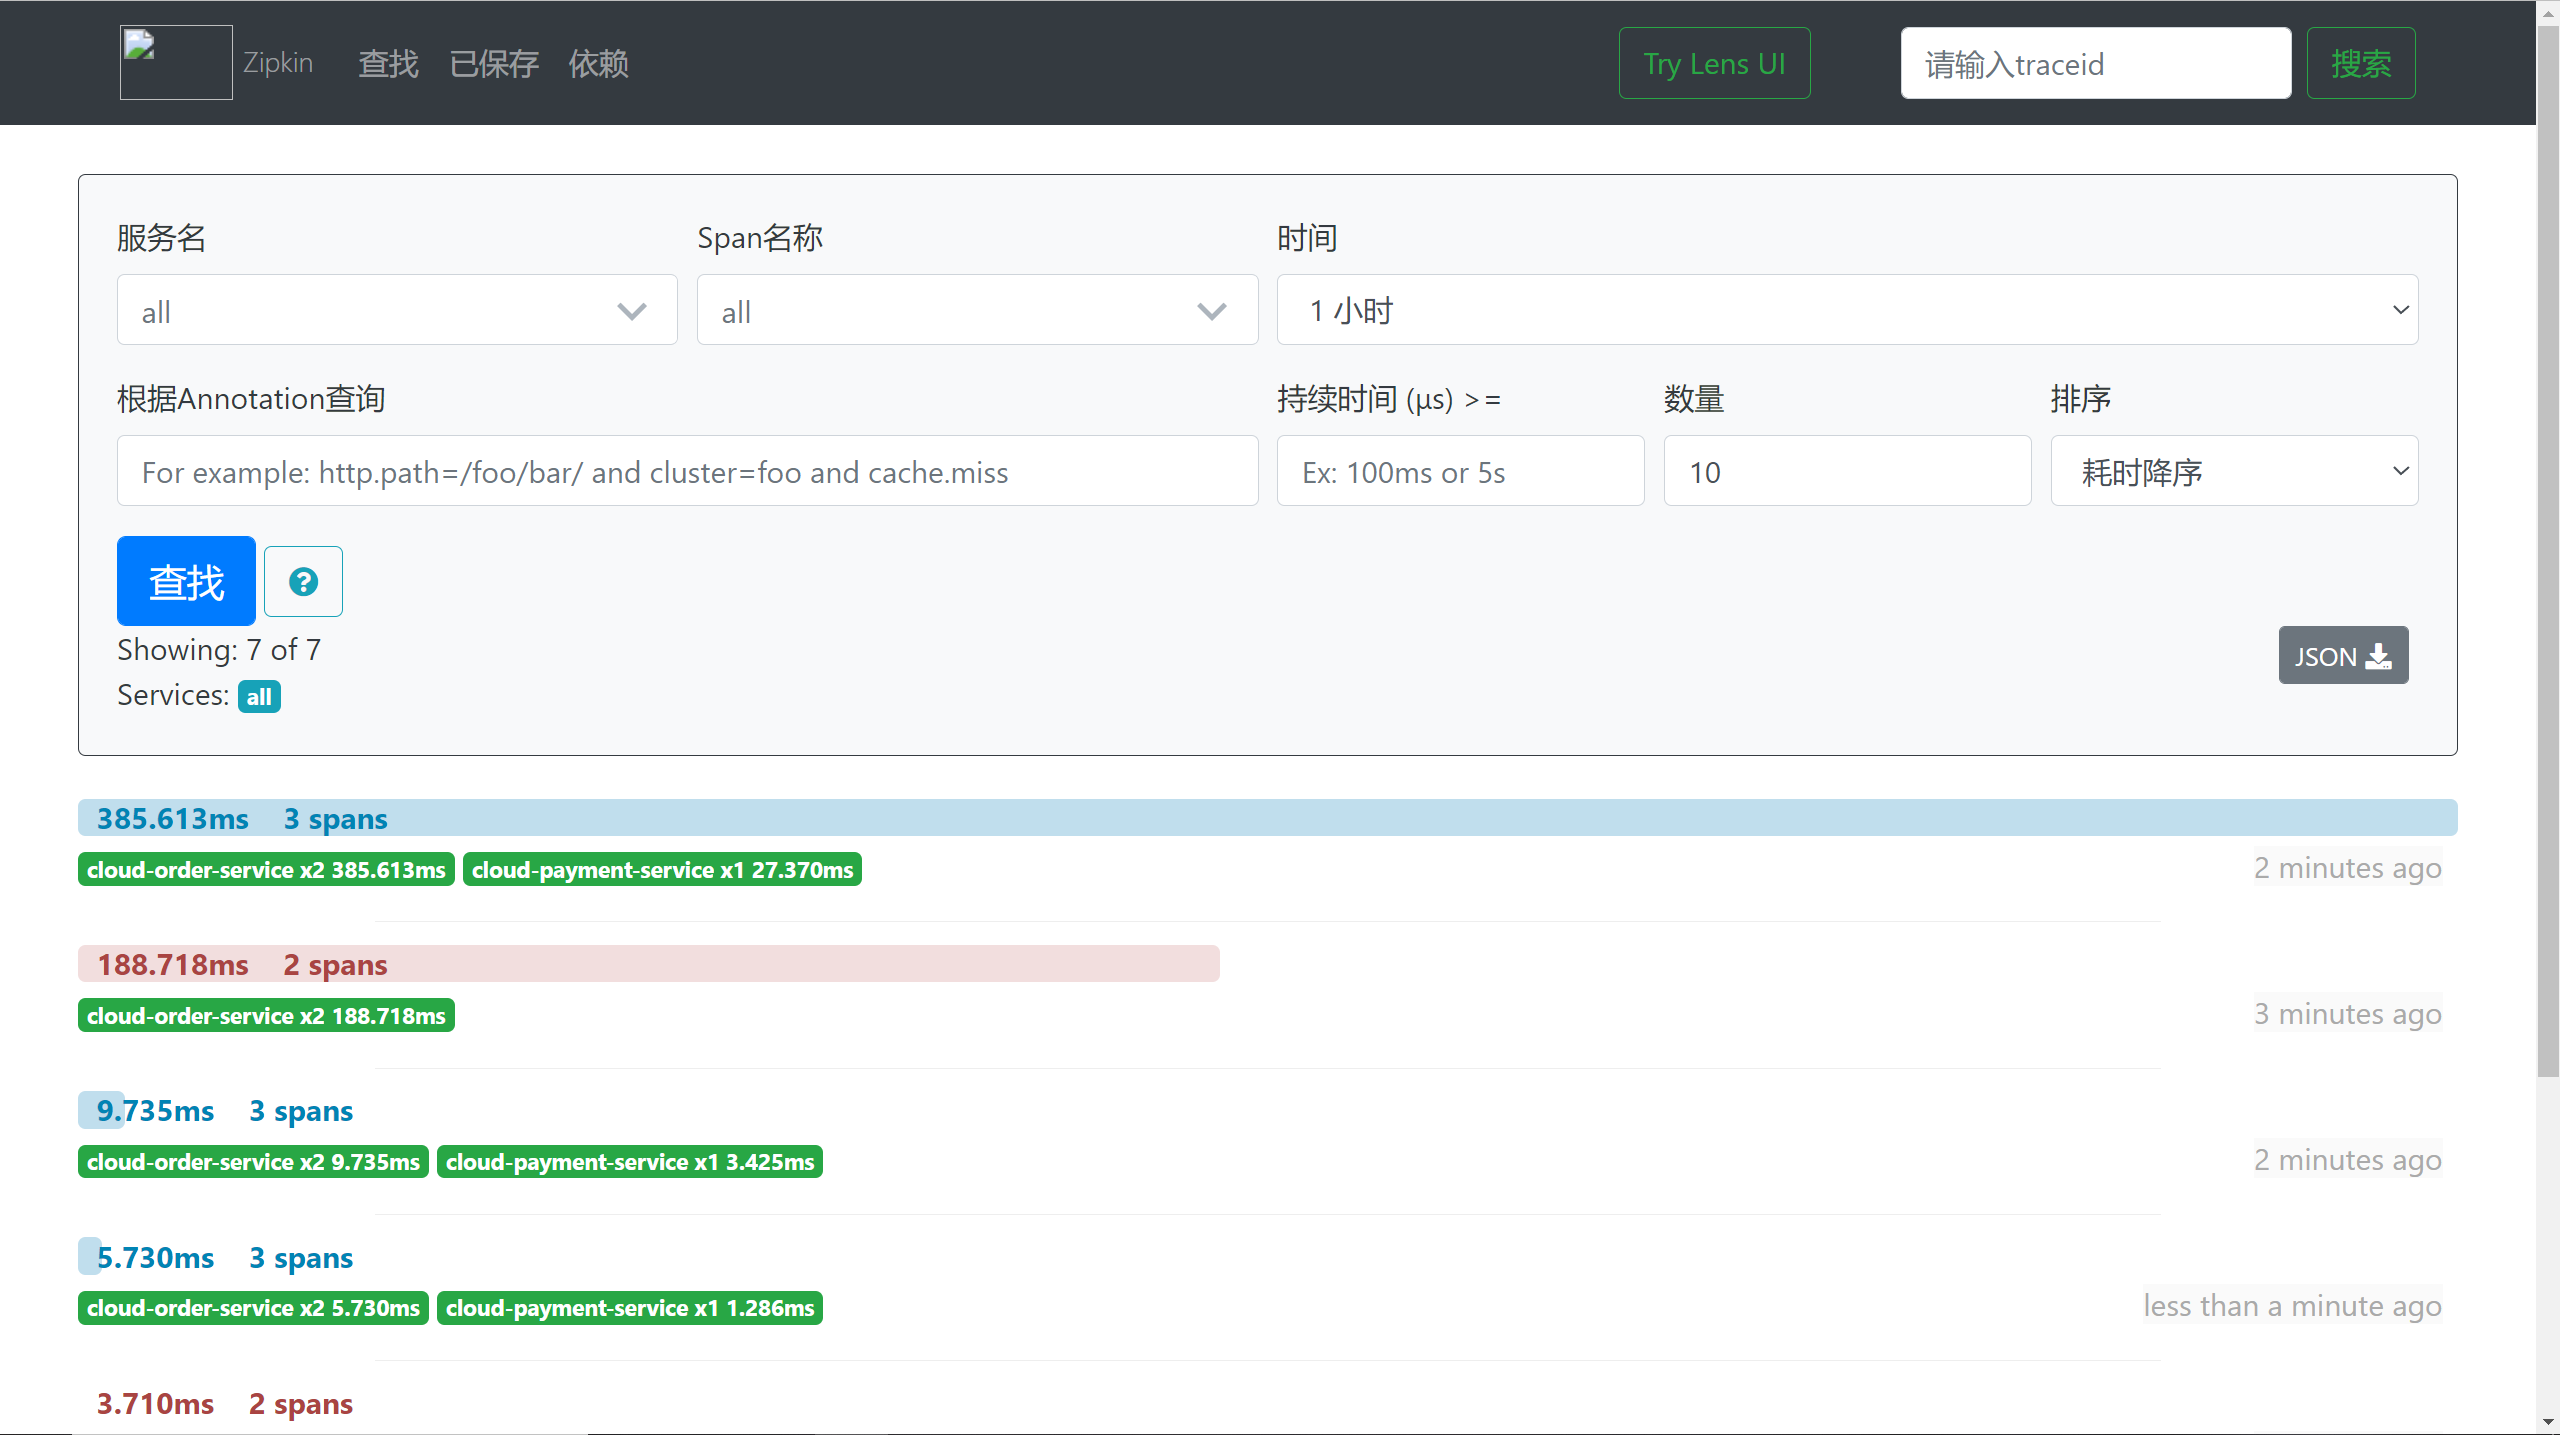Open the 依赖 dependencies nav item
The height and width of the screenshot is (1435, 2560).
[598, 64]
